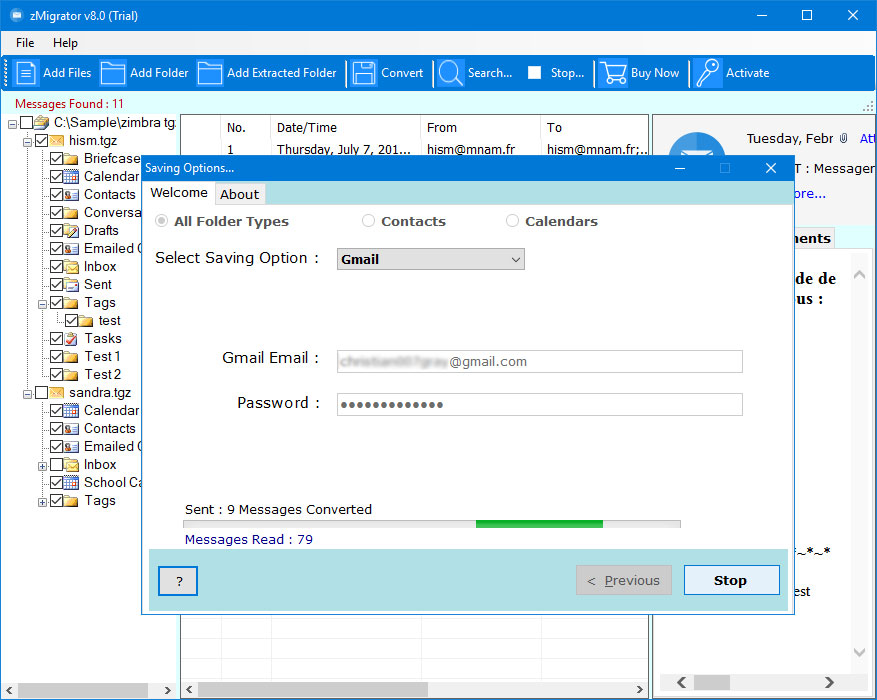Uncheck the Drafts folder checkbox
877x700 pixels.
(56, 230)
